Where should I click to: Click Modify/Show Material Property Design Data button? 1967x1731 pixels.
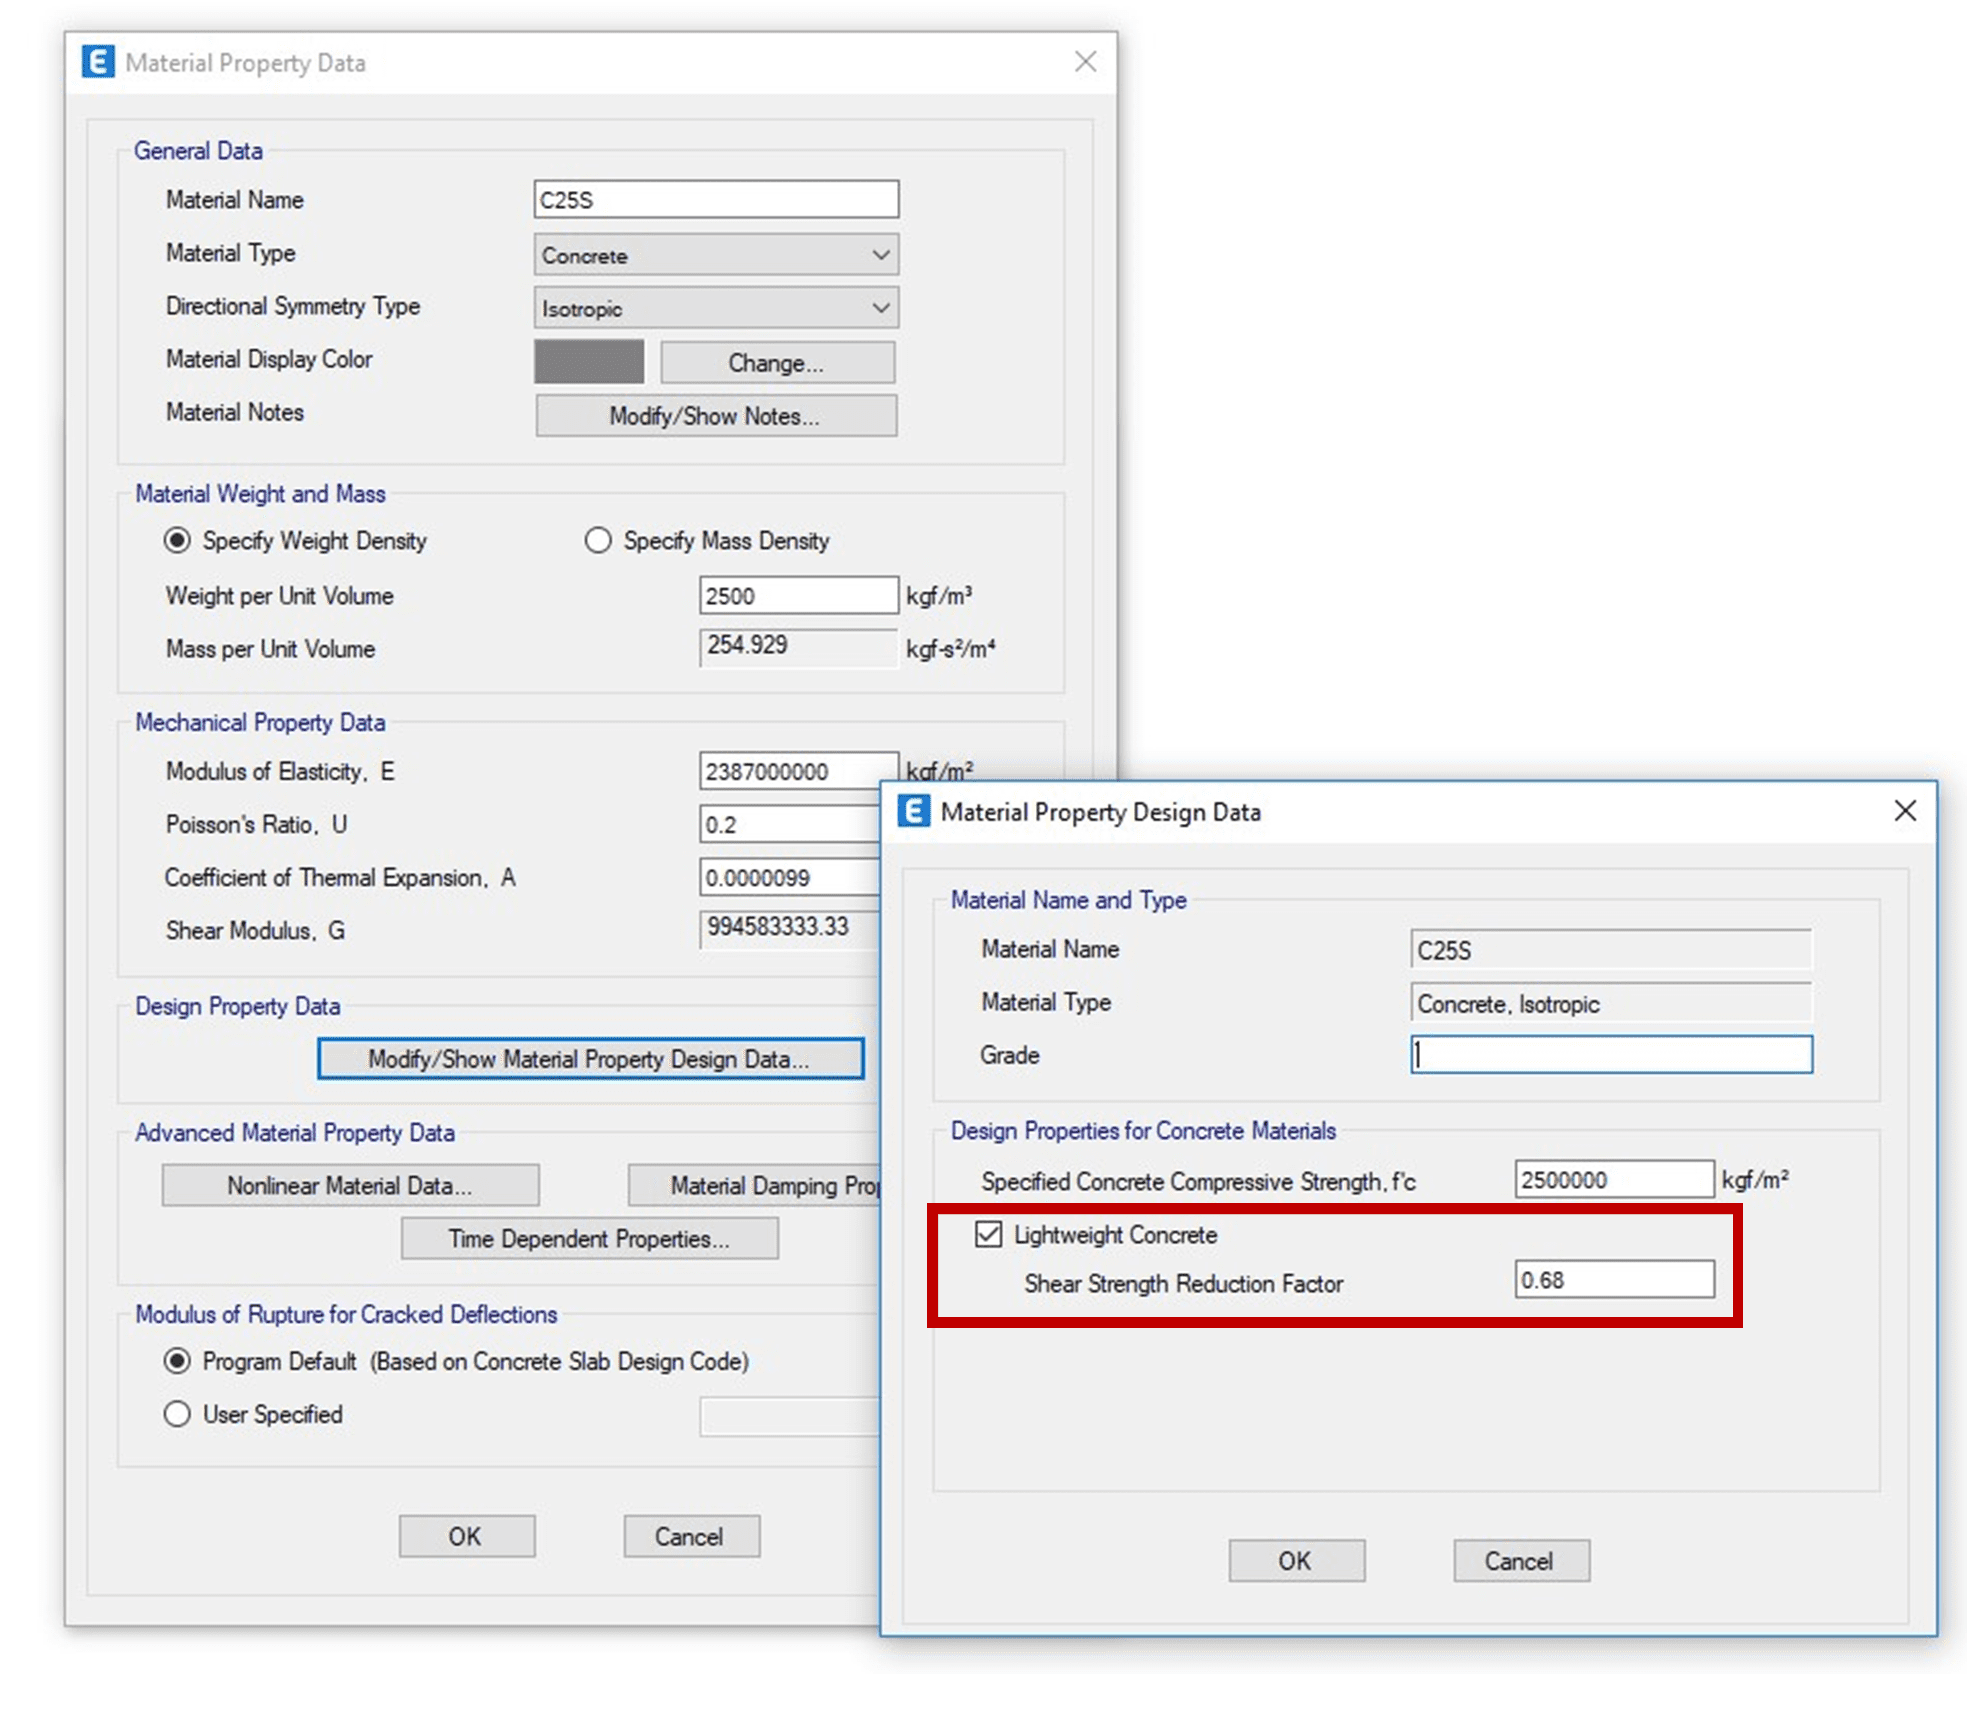(590, 1059)
